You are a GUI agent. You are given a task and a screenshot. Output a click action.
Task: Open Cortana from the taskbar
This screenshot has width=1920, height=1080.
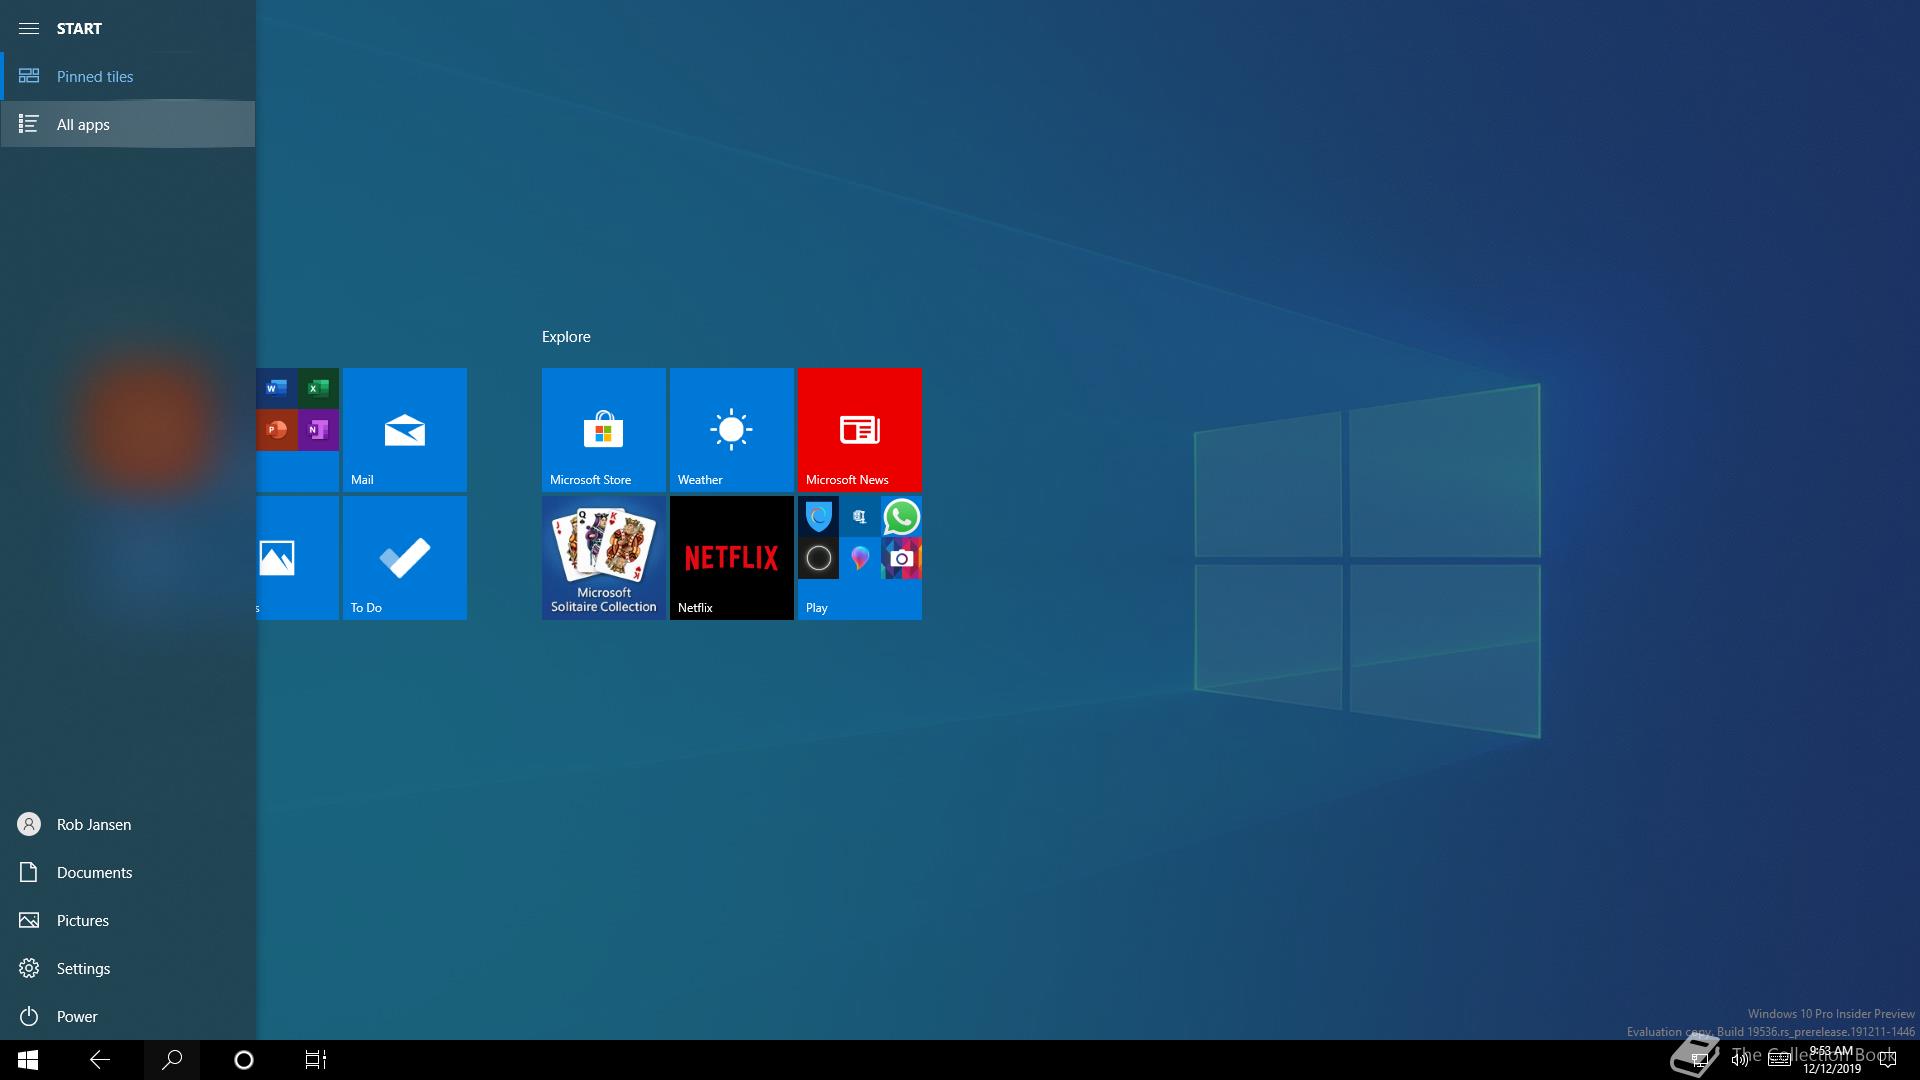tap(243, 1059)
